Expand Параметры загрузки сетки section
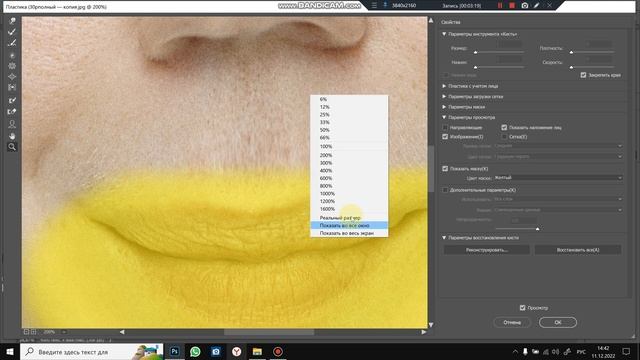Viewport: 640px width, 360px height. 444,97
